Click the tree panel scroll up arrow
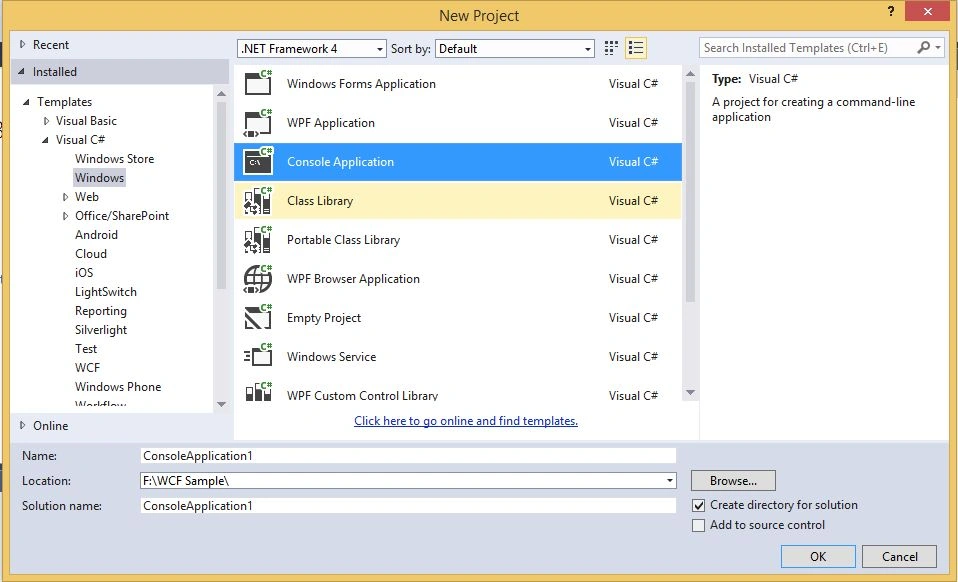This screenshot has width=958, height=582. pos(221,94)
